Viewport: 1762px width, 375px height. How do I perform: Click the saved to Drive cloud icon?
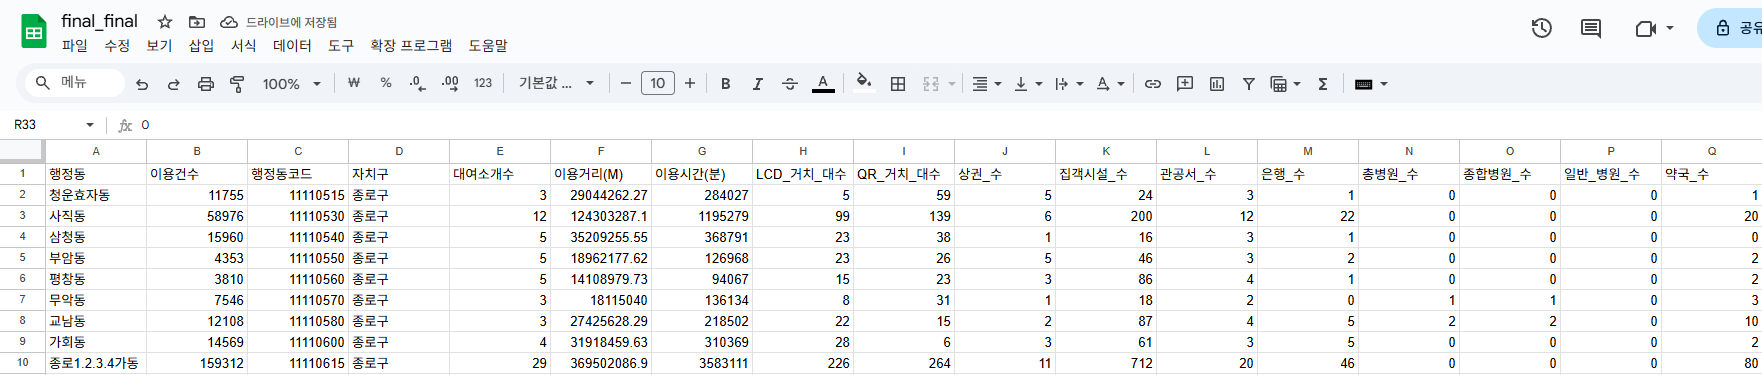(x=229, y=21)
